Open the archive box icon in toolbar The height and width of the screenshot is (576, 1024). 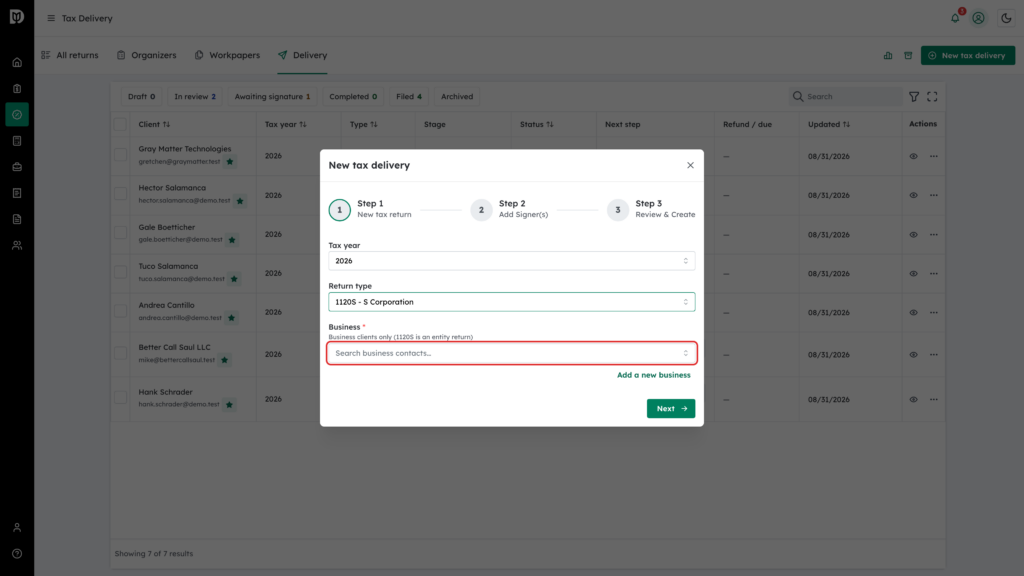(x=908, y=56)
